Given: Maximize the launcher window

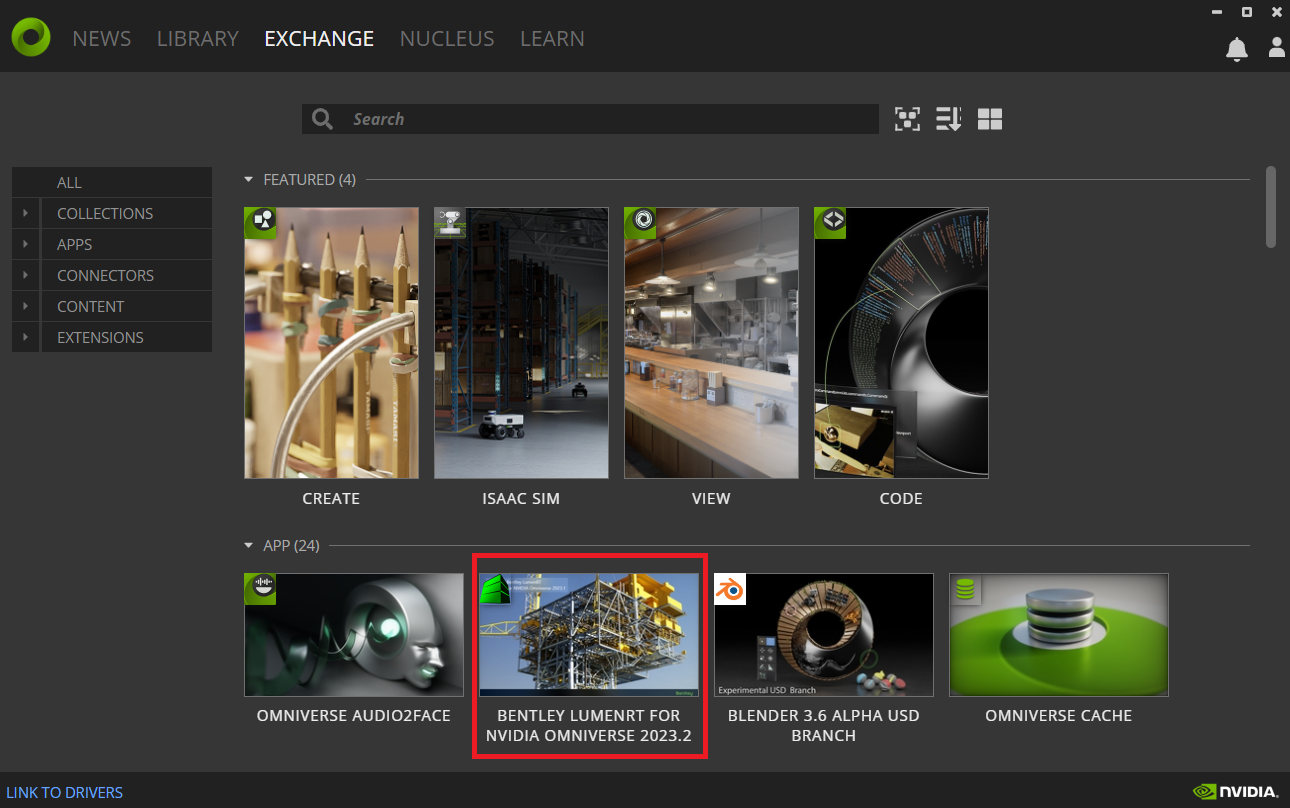Looking at the screenshot, I should coord(1247,12).
